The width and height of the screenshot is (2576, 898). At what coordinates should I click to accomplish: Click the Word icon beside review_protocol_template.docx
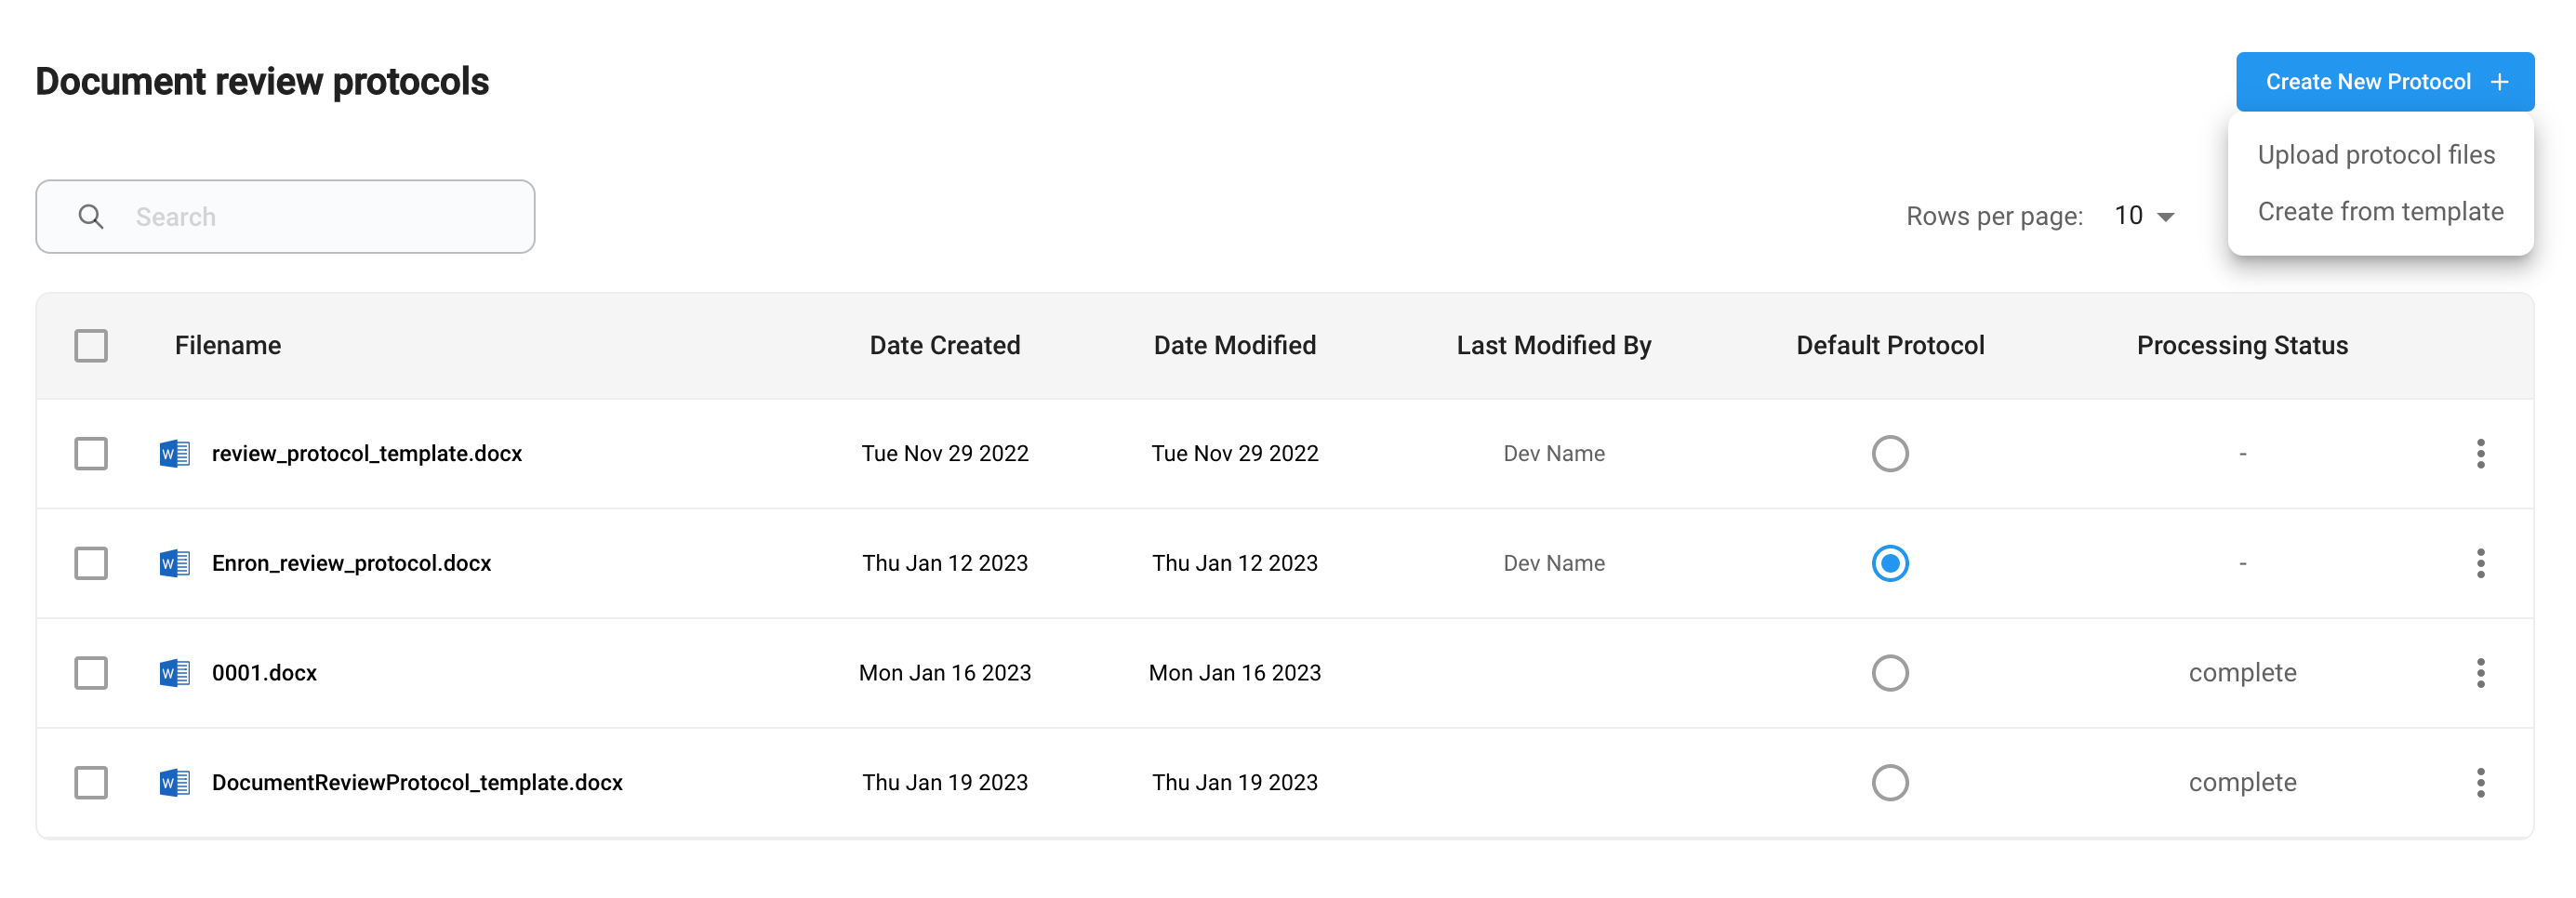175,454
